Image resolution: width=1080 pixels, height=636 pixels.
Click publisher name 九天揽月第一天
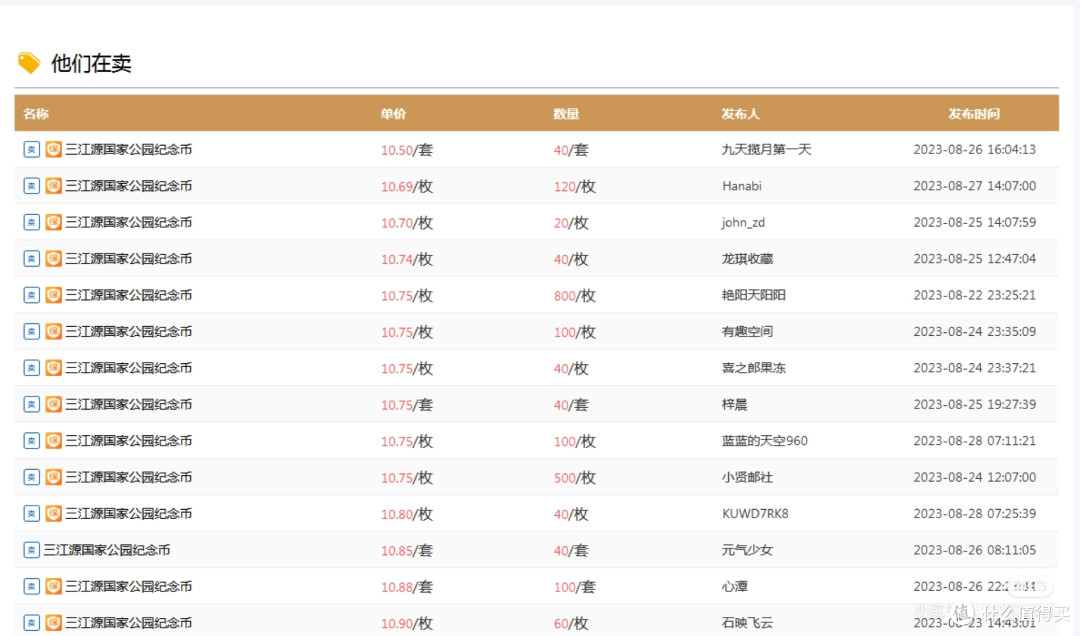[x=767, y=150]
